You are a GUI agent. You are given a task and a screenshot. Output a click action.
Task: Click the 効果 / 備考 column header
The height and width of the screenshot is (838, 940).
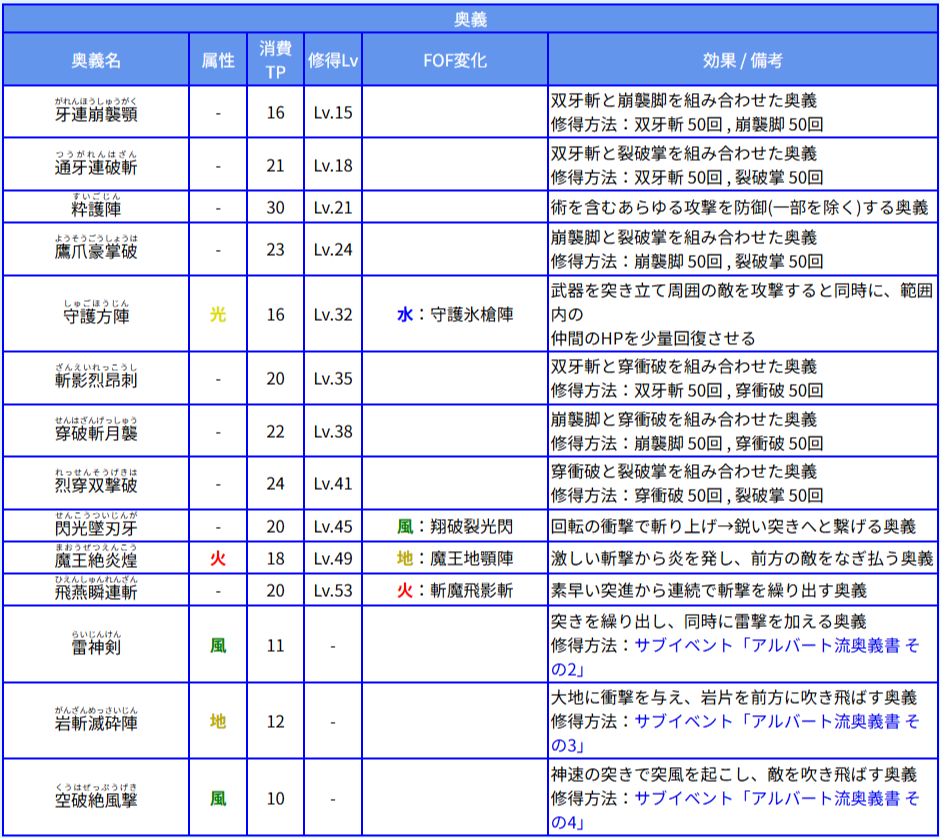pos(742,60)
